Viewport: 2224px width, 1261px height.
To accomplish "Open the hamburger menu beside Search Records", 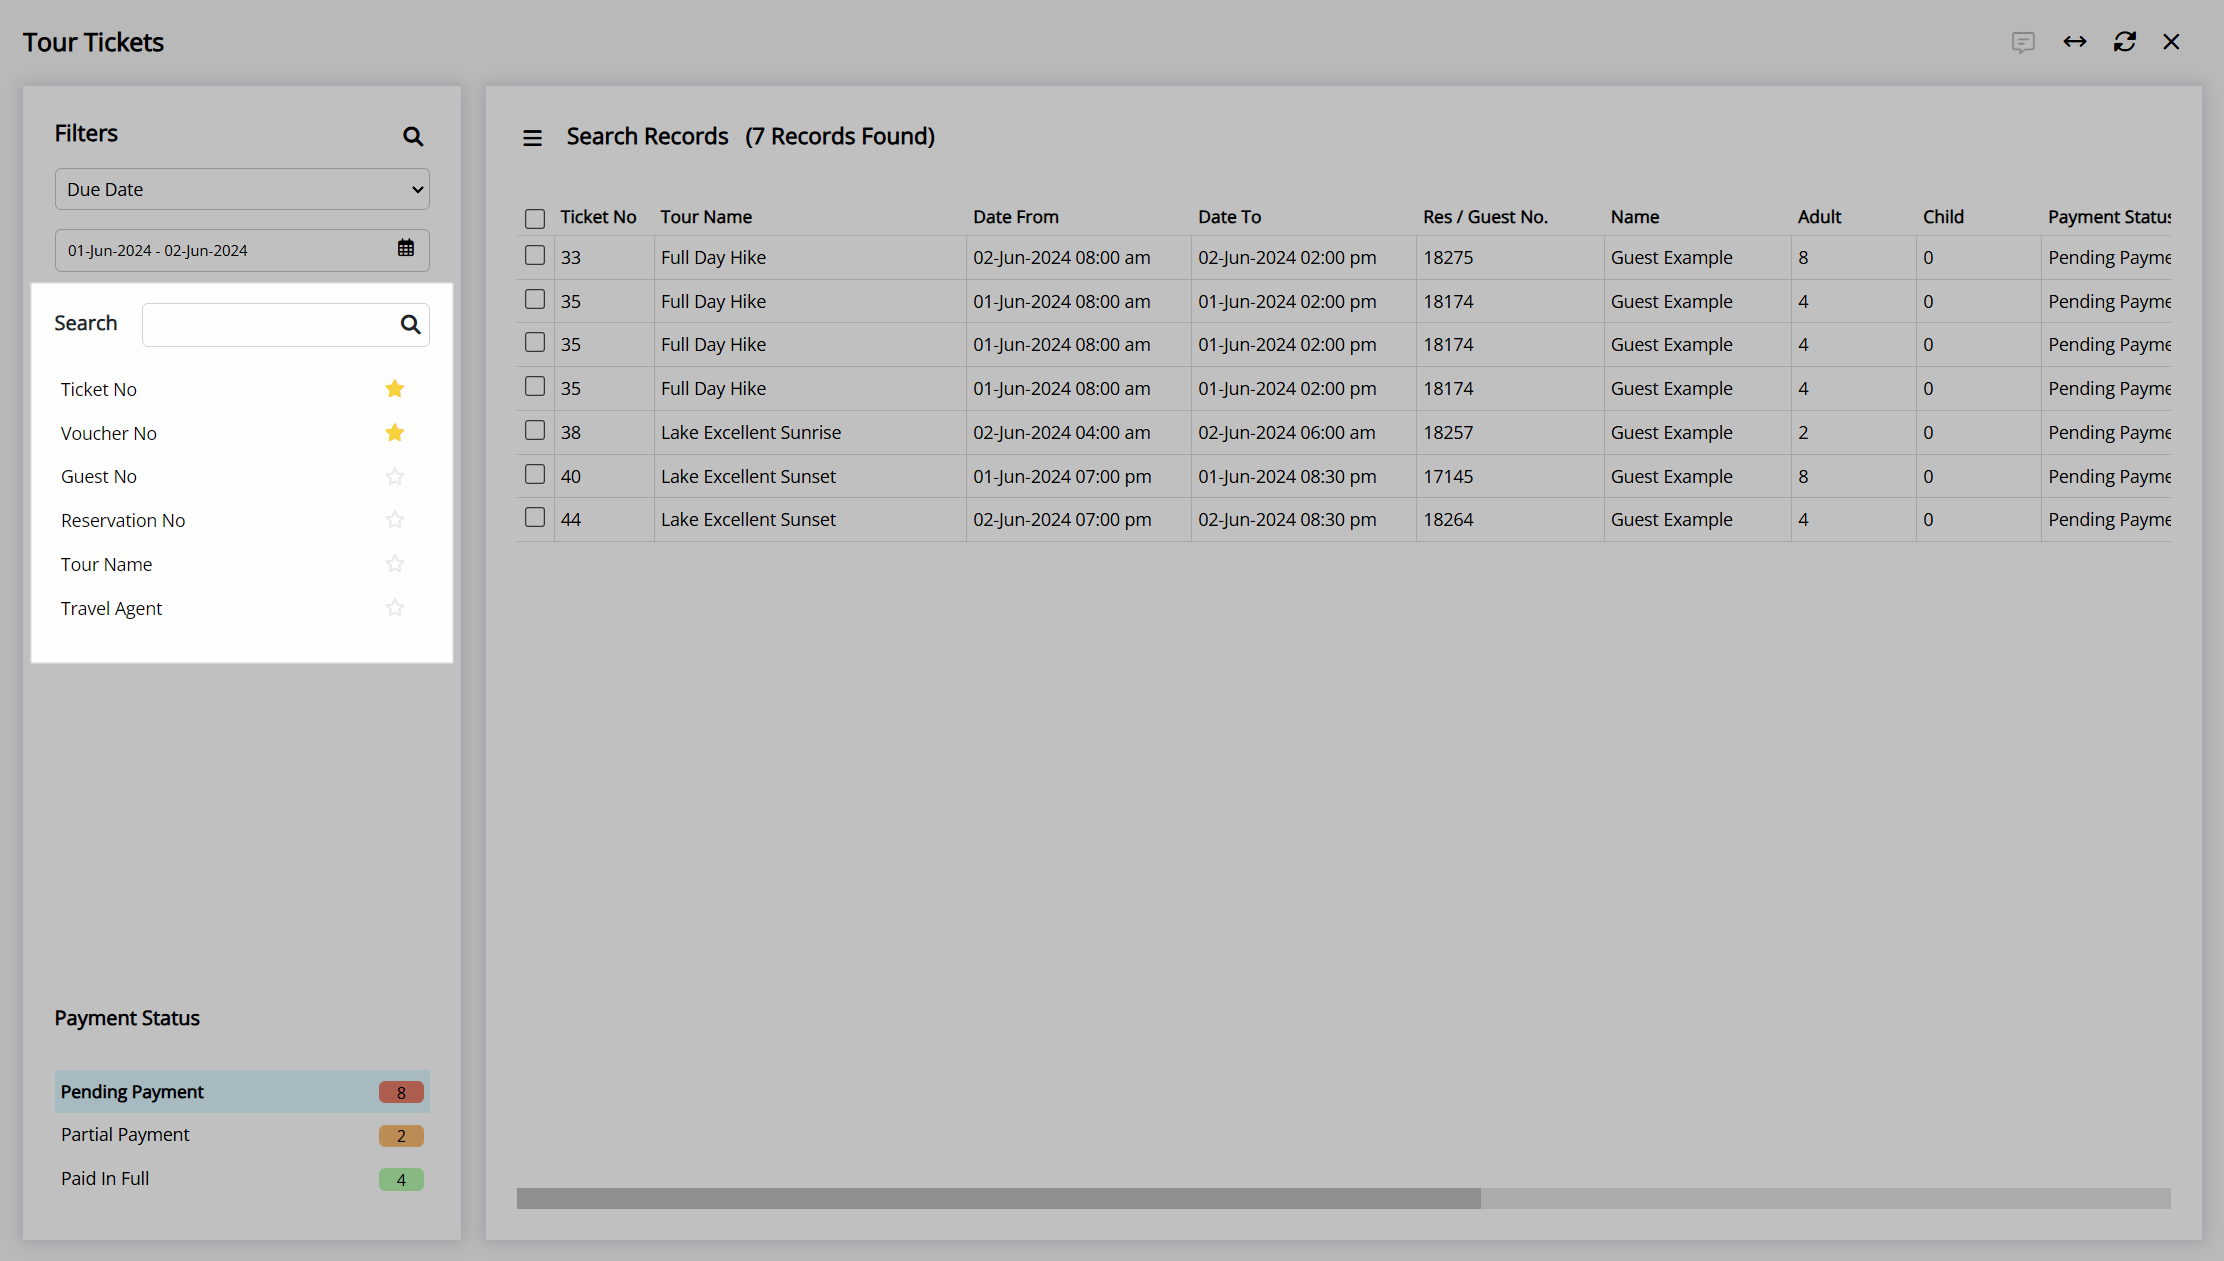I will [x=532, y=138].
